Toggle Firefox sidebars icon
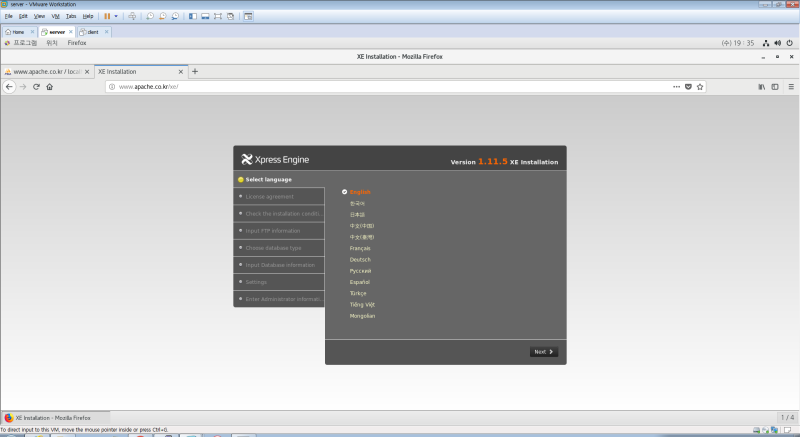This screenshot has width=800, height=437. 775,87
